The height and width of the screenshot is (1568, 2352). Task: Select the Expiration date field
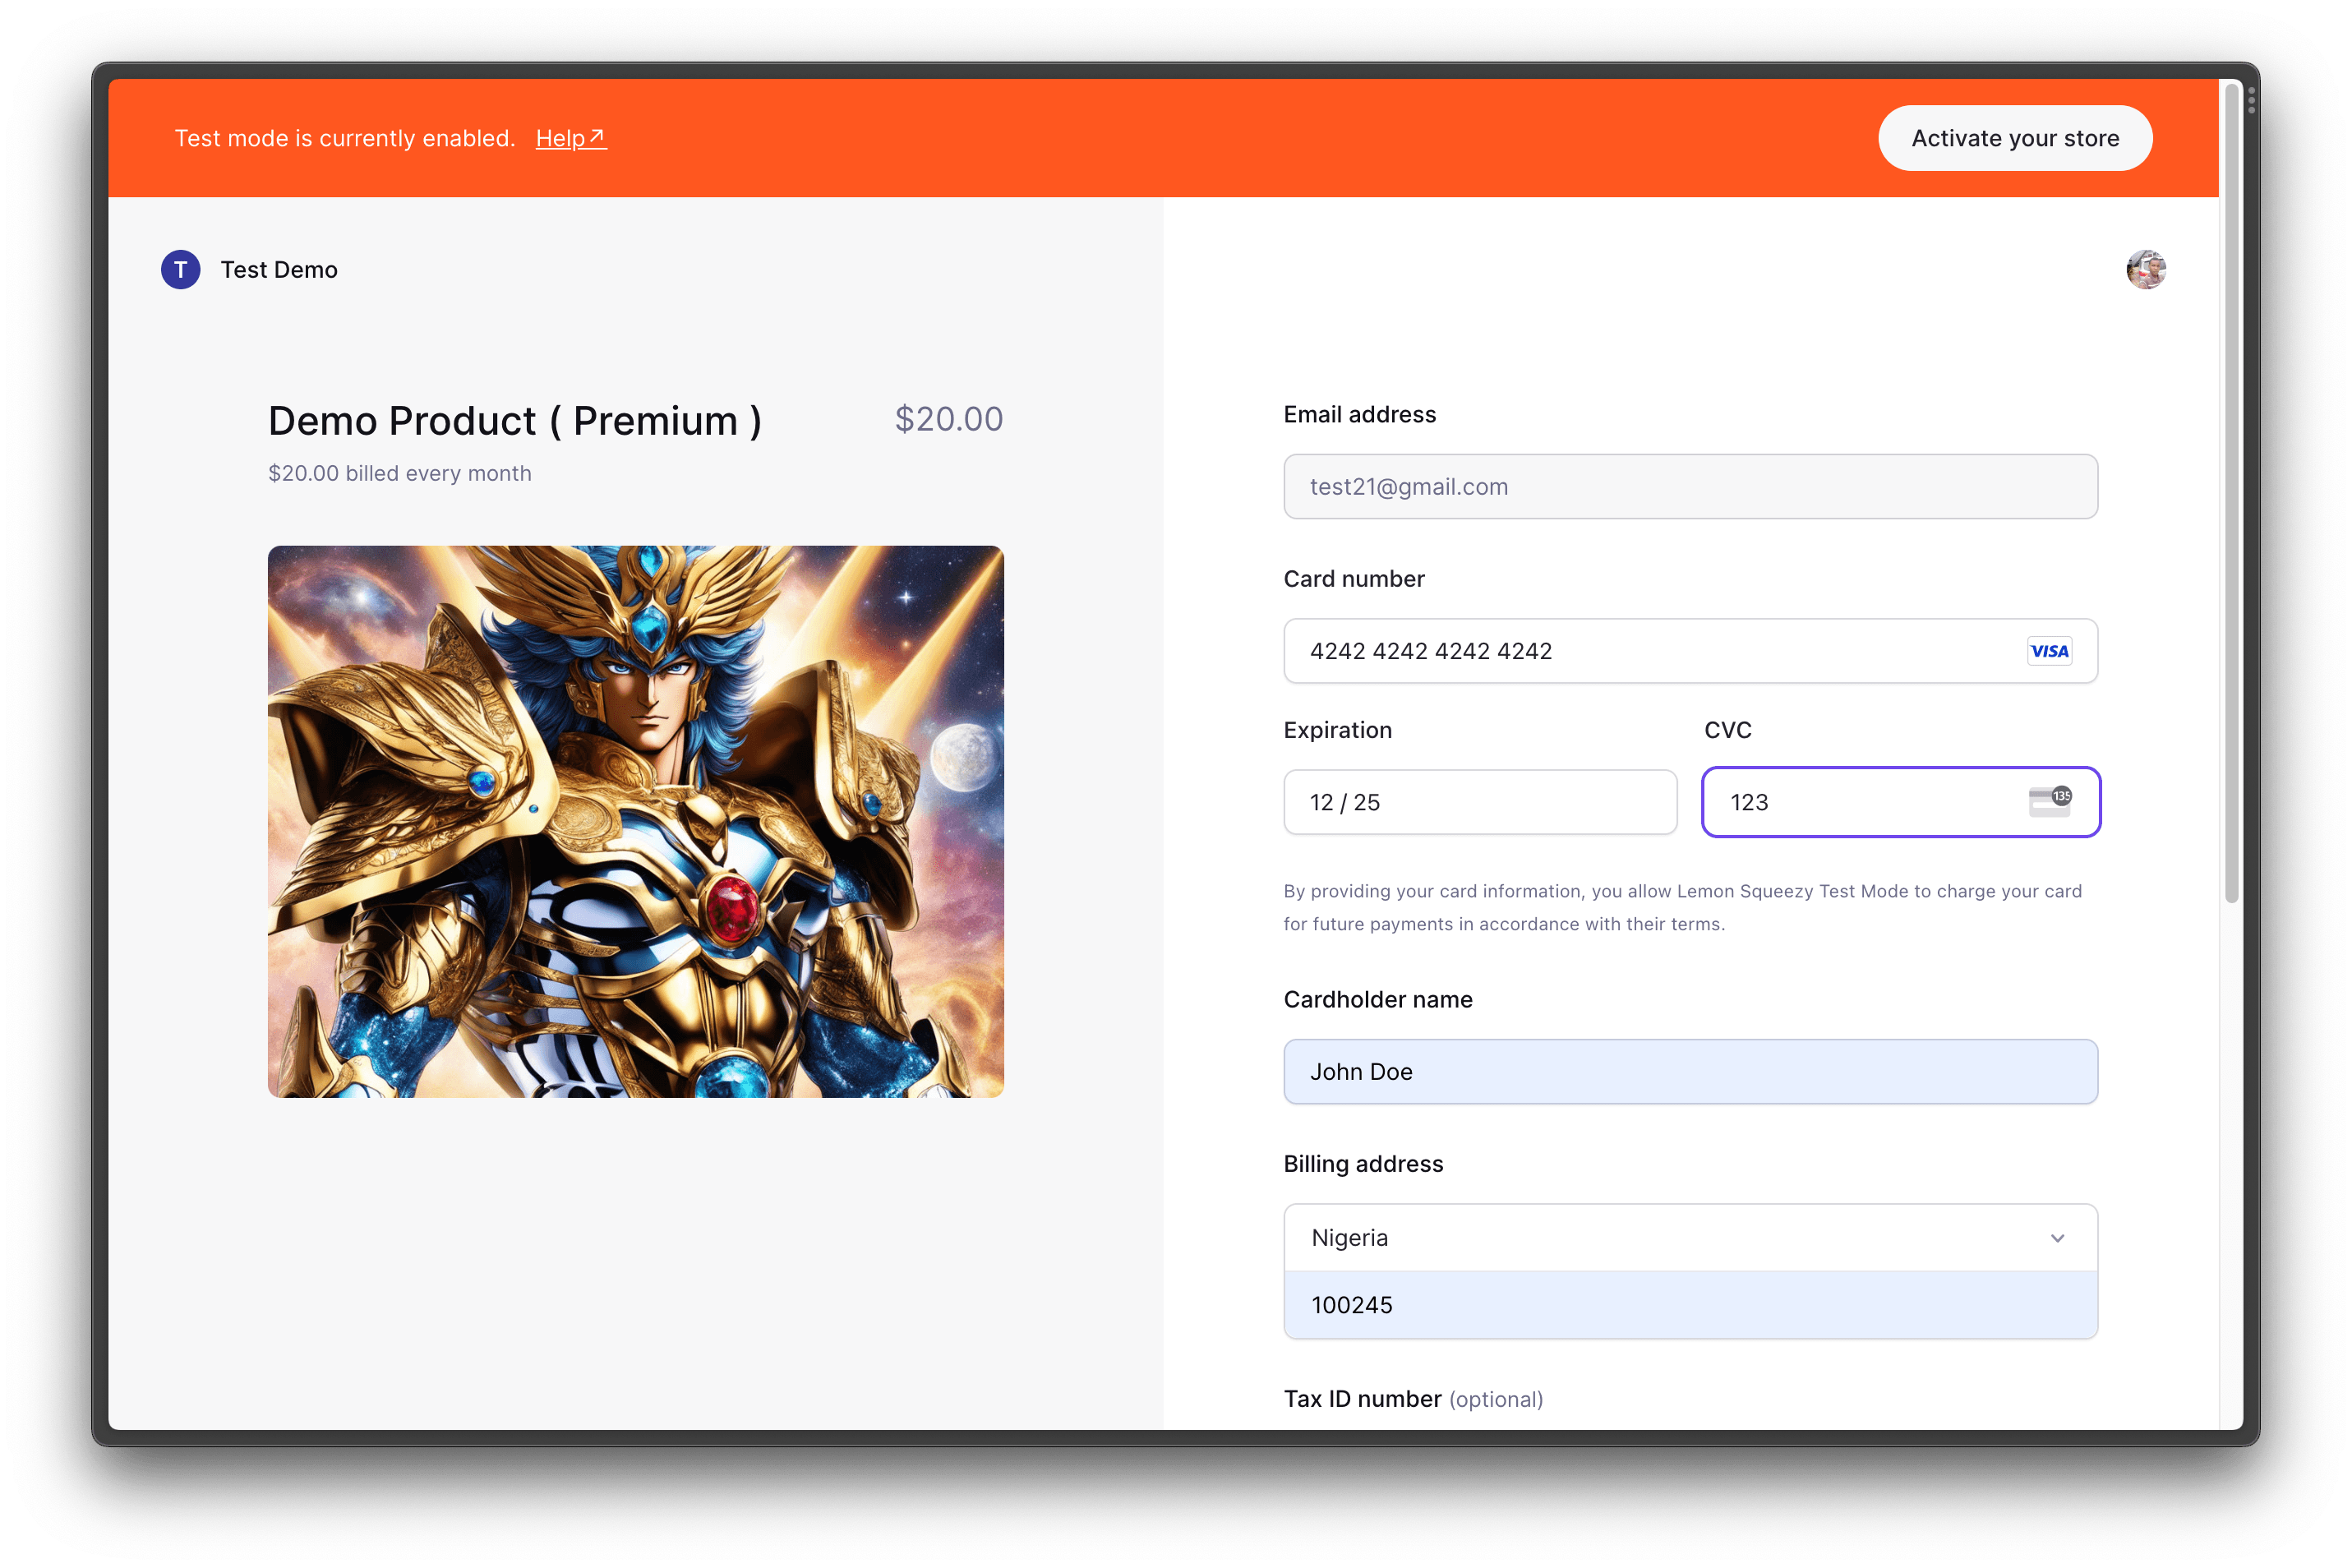1480,802
